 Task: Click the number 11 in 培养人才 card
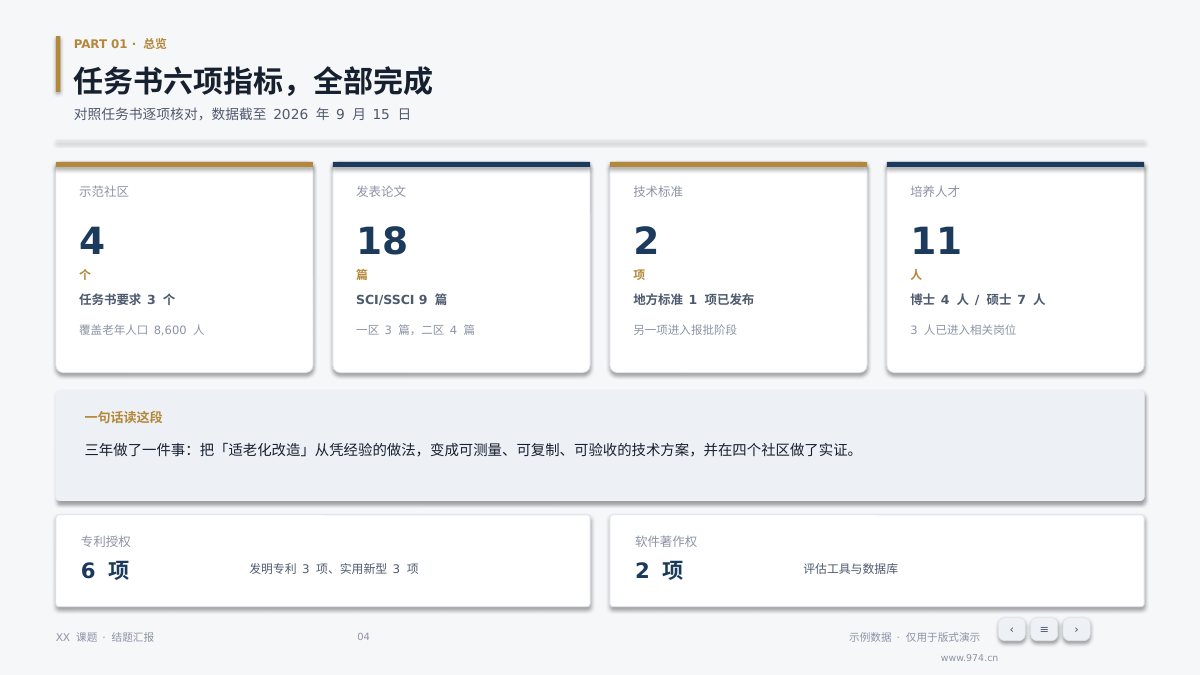(x=935, y=241)
